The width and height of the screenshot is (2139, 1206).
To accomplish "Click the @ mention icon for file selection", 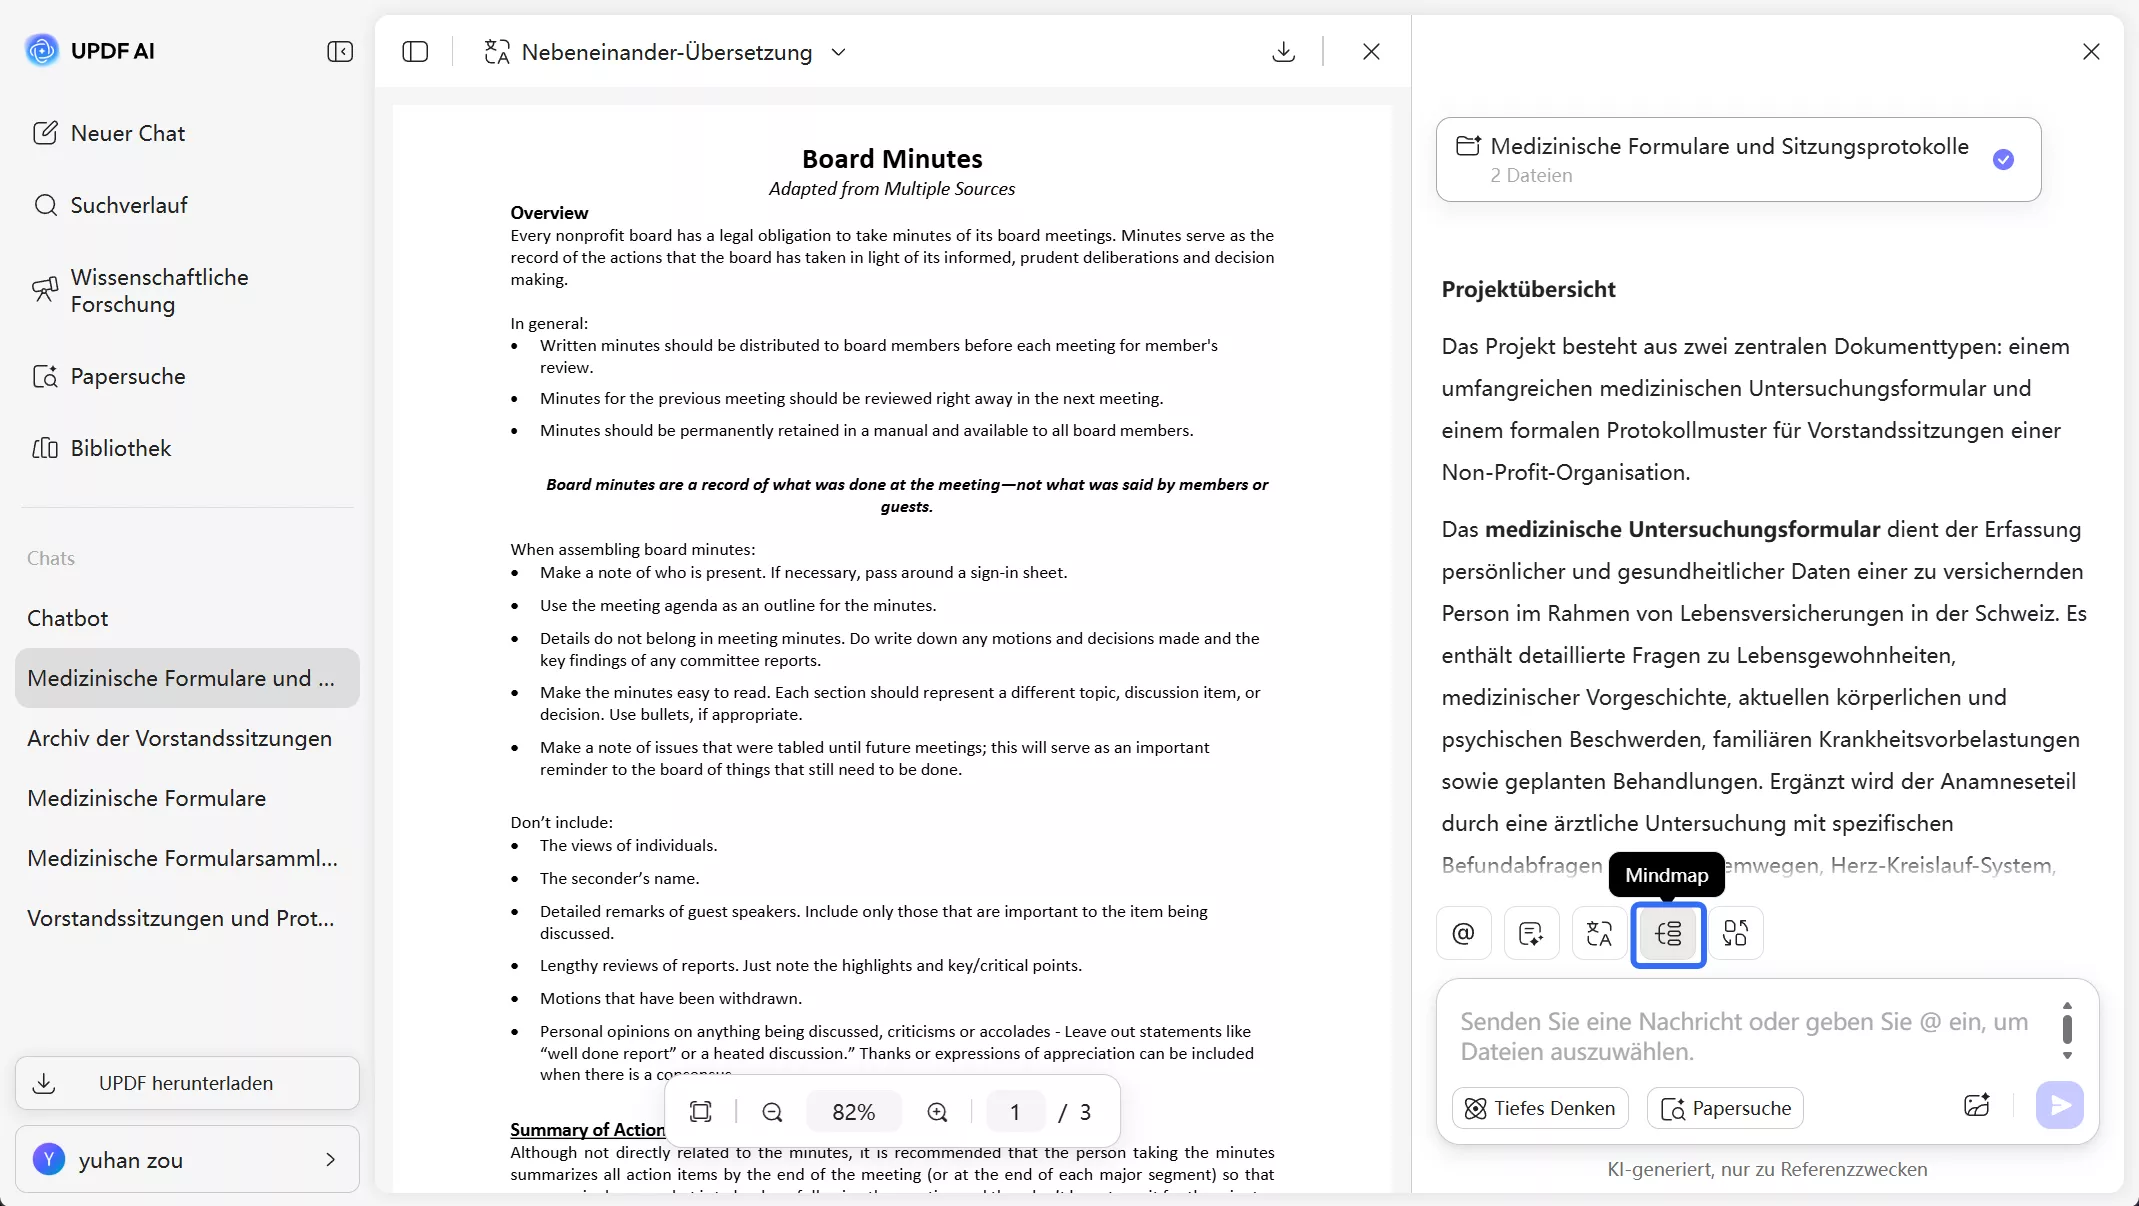I will pos(1463,933).
